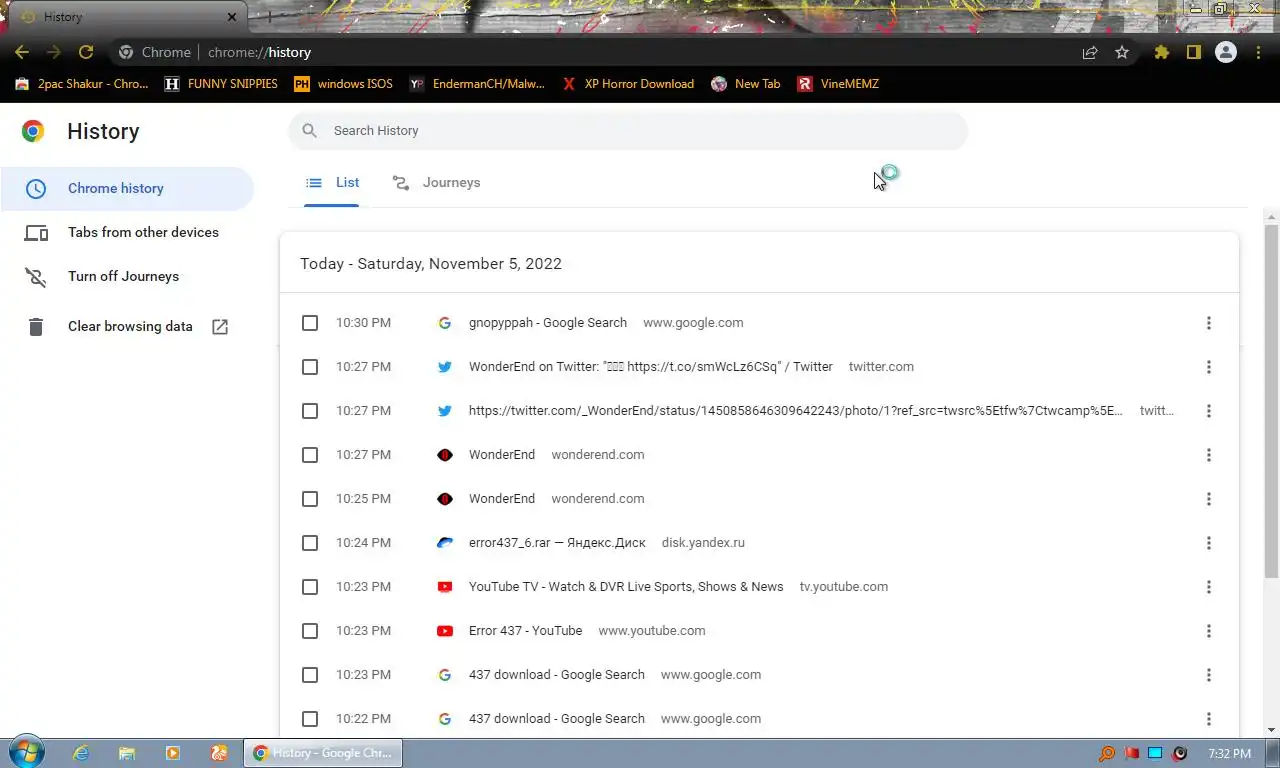
Task: Check the YouTube TV entry checkbox
Action: point(310,587)
